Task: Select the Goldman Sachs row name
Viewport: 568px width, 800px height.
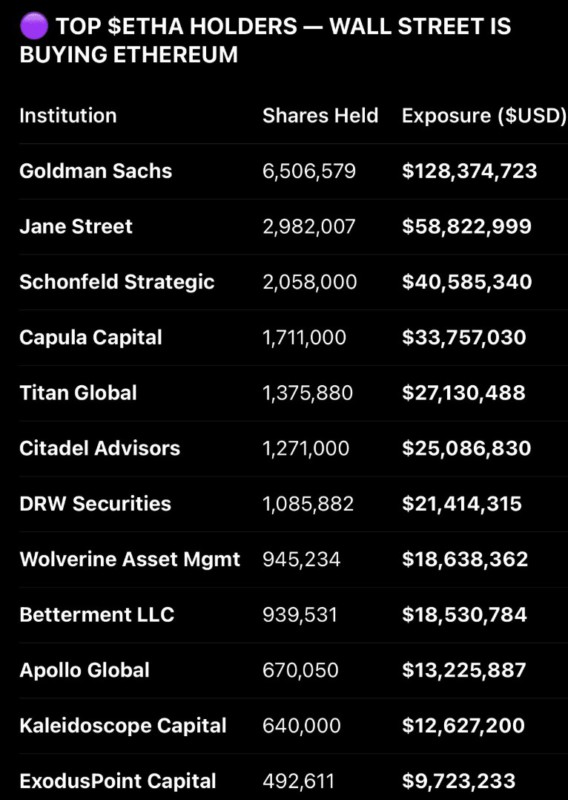Action: coord(96,171)
